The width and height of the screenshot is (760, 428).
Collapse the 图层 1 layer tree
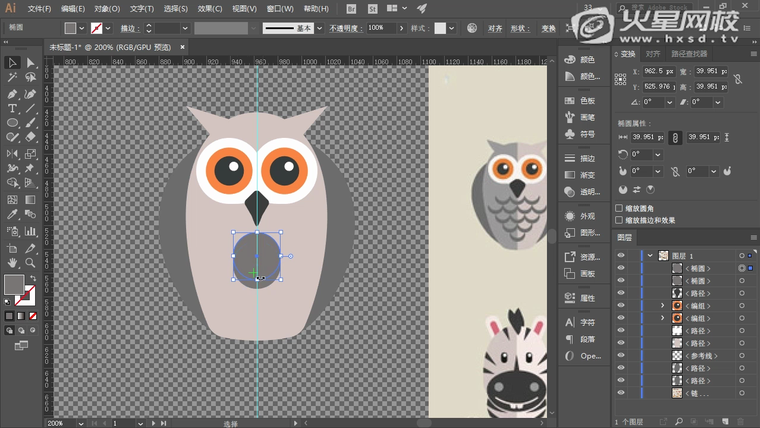[x=649, y=256]
